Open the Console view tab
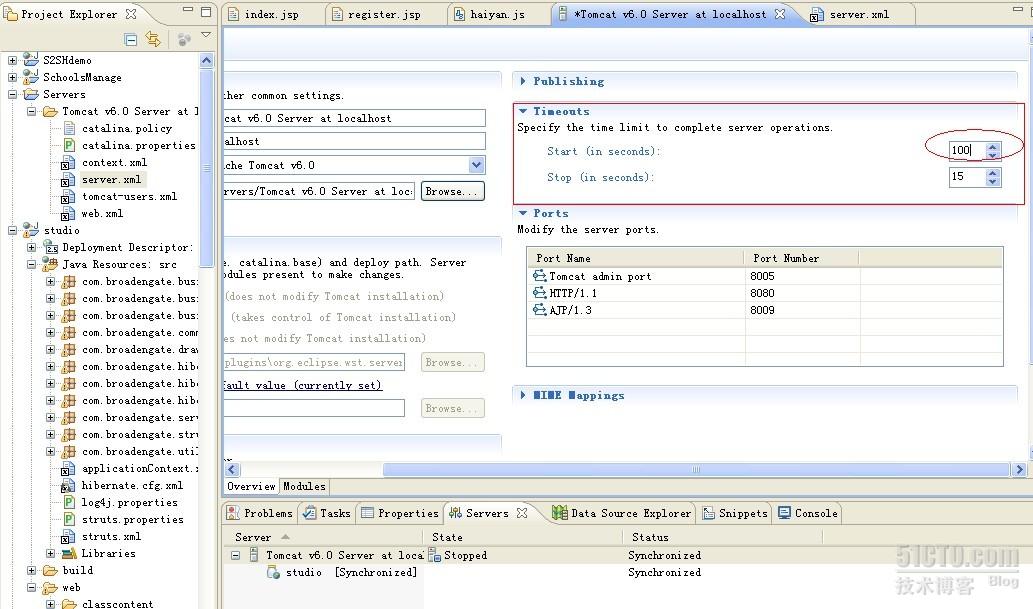The height and width of the screenshot is (609, 1033). [x=808, y=513]
